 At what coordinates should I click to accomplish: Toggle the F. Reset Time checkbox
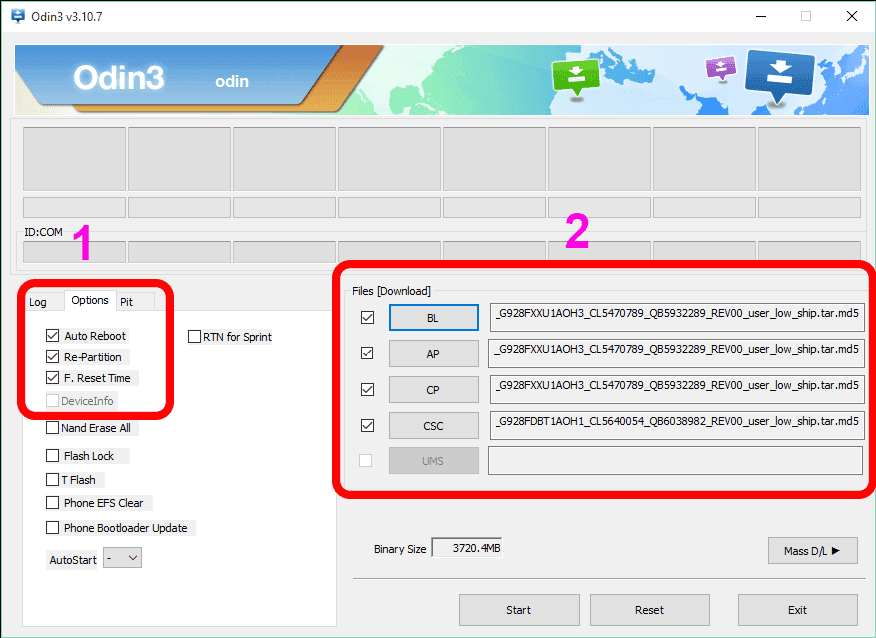click(x=53, y=378)
